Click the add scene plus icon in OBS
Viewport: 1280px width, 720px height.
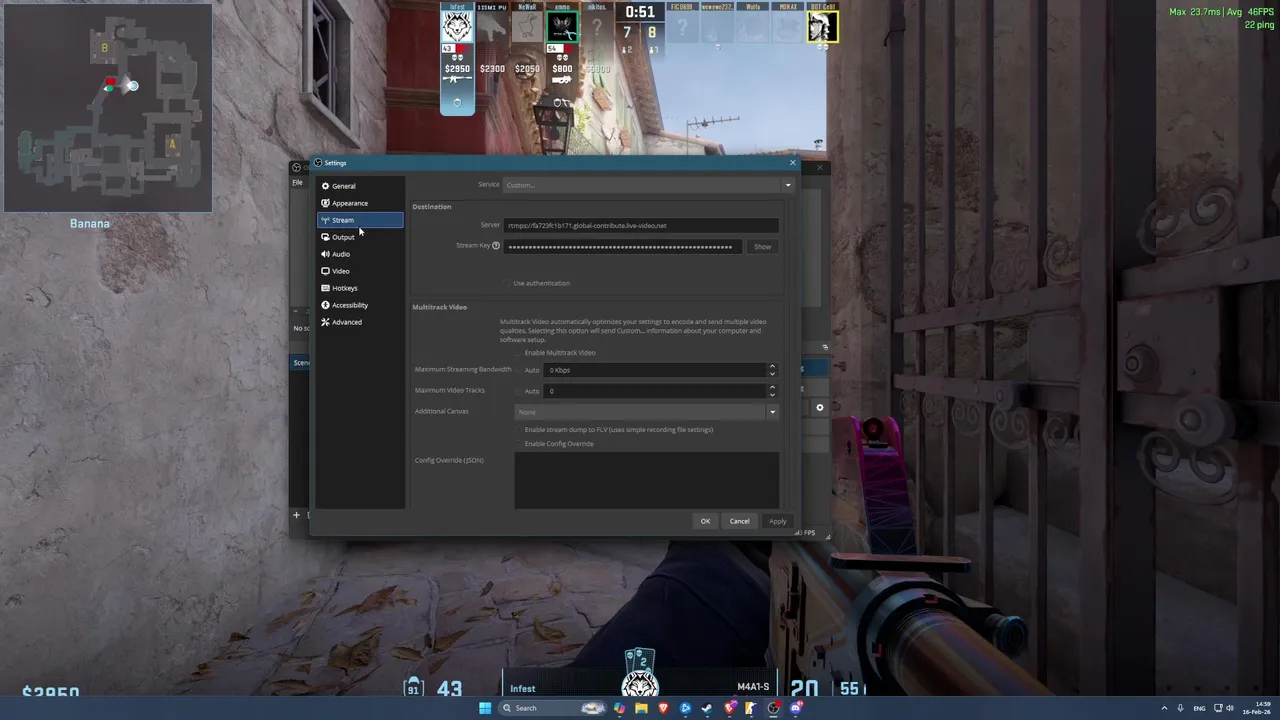tap(296, 515)
